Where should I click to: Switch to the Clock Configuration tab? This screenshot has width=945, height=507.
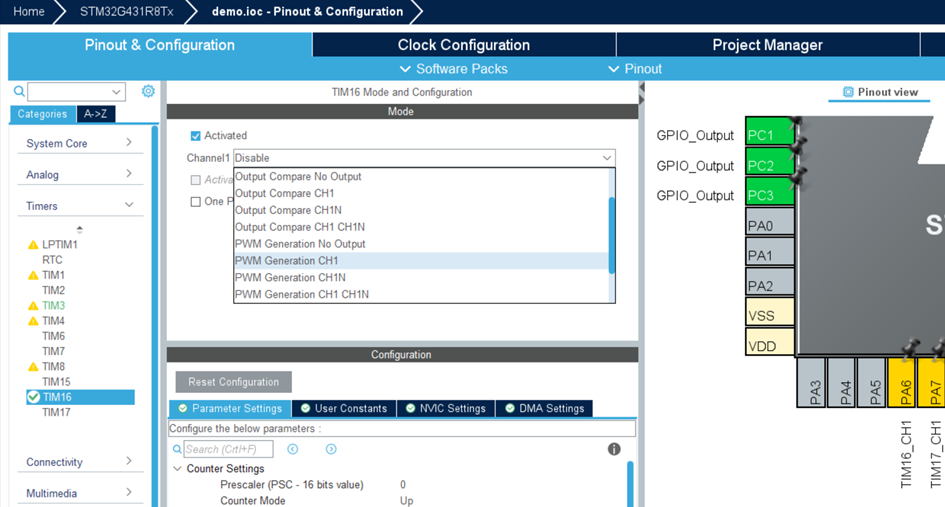click(463, 45)
